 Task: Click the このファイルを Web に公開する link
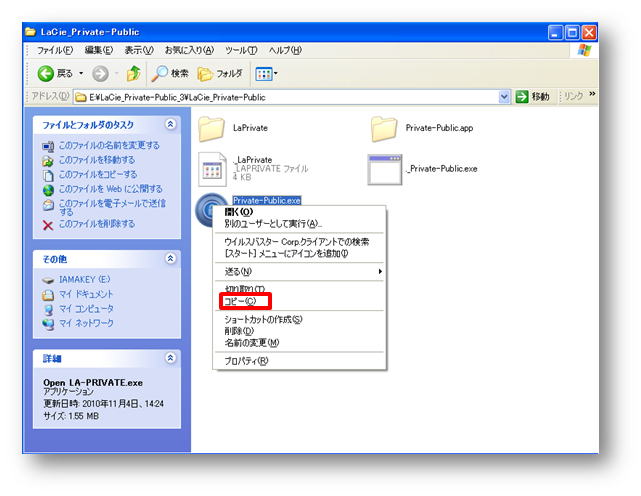[x=111, y=189]
